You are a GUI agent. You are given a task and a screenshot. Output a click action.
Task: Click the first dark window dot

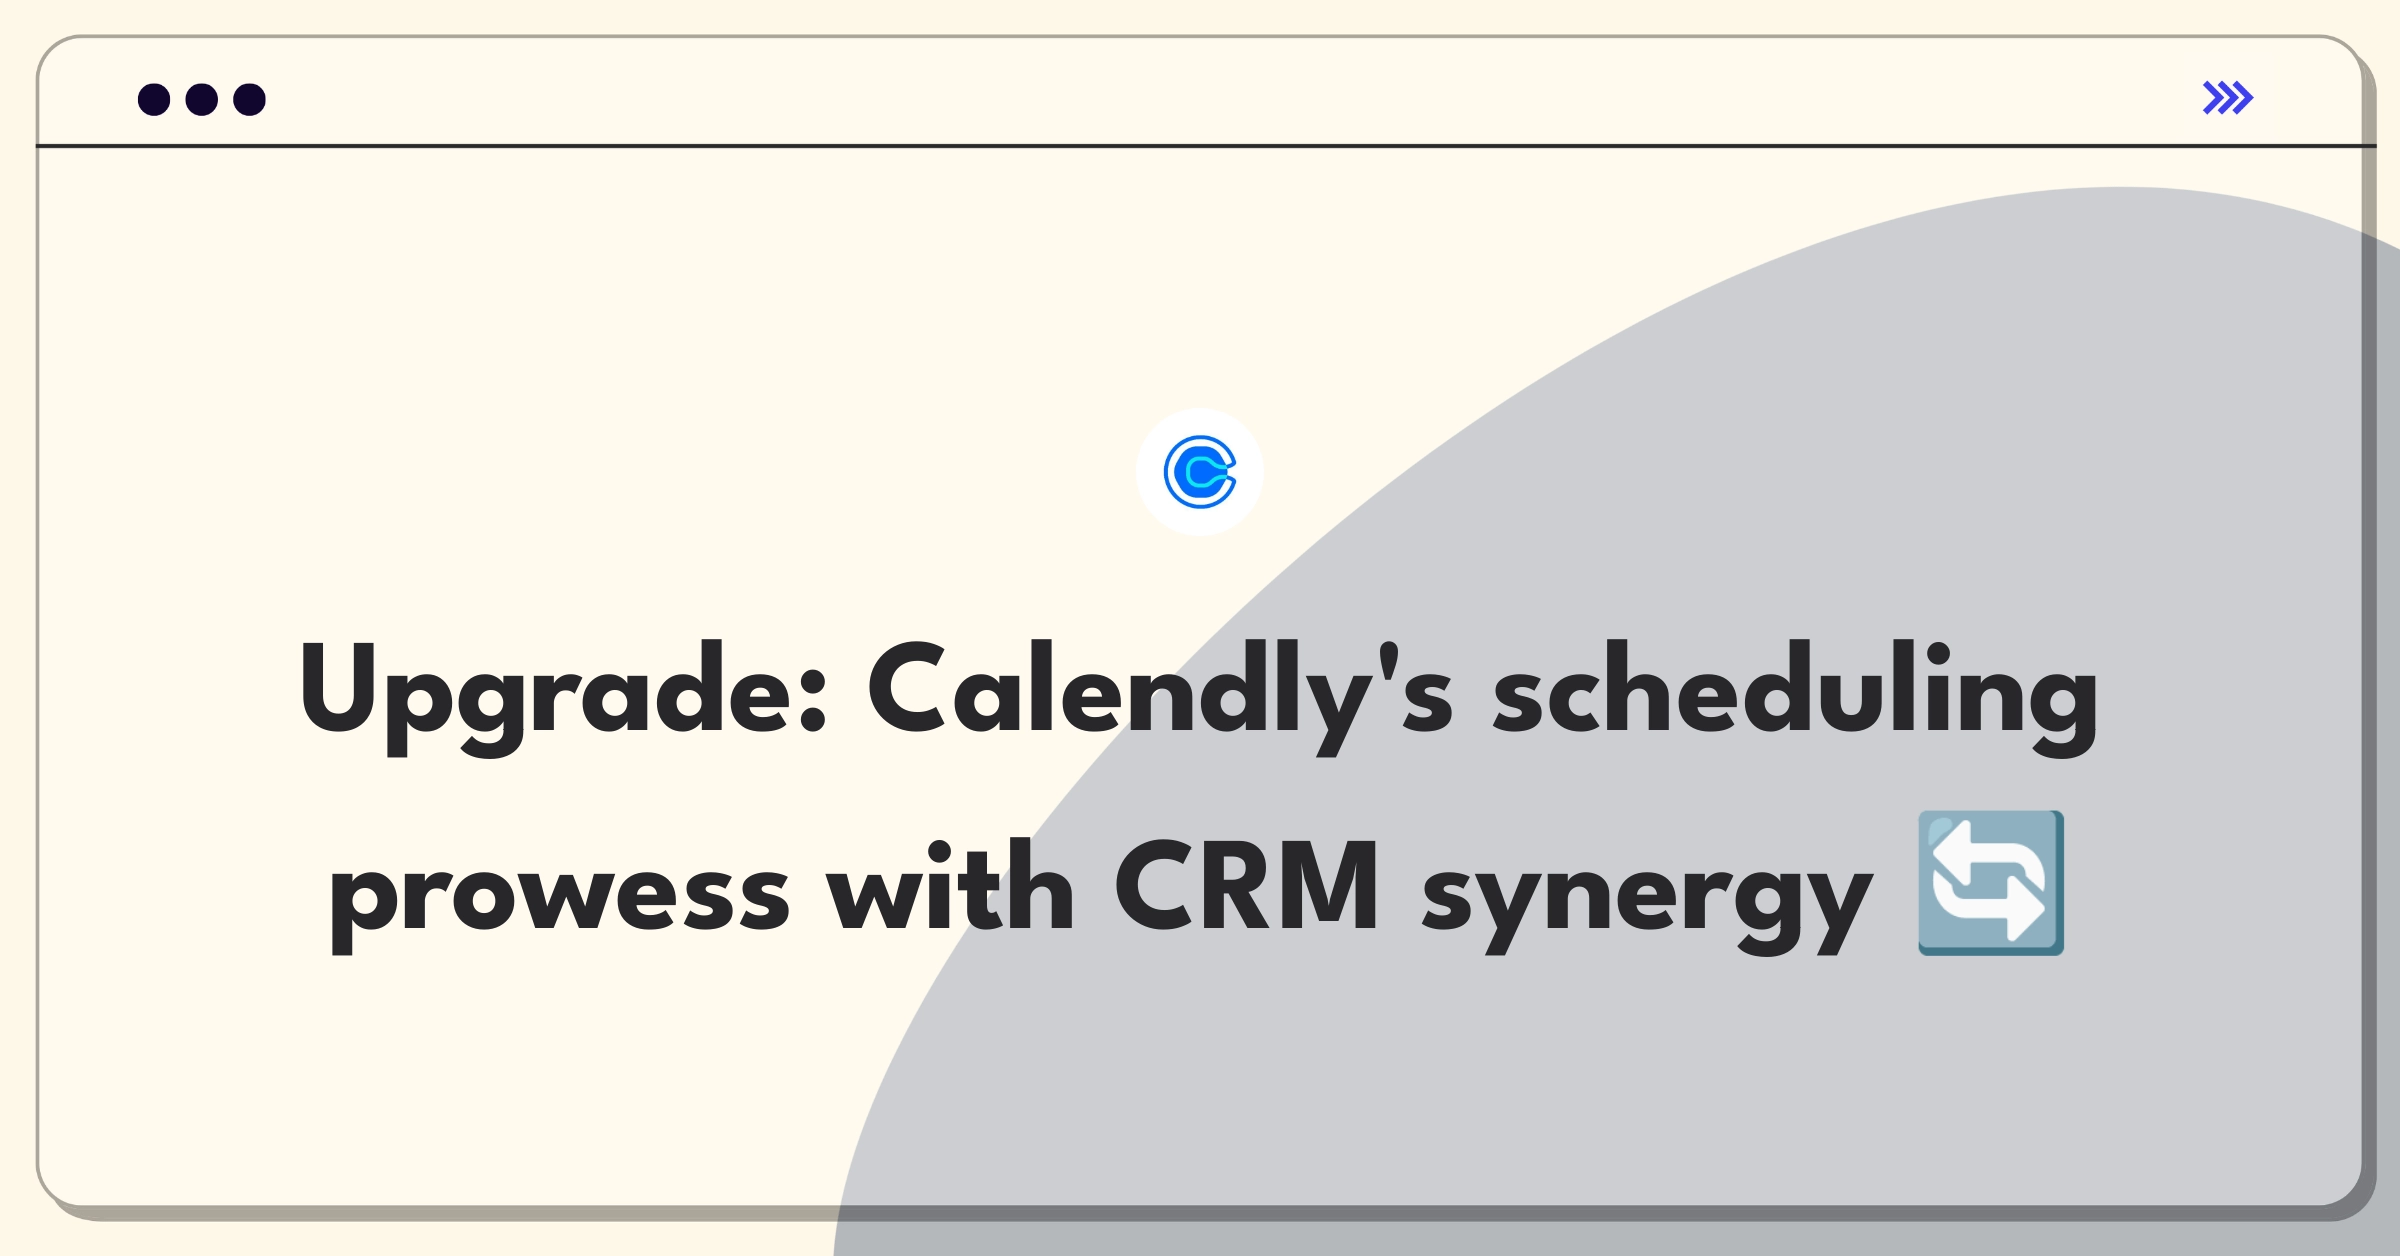[x=154, y=99]
